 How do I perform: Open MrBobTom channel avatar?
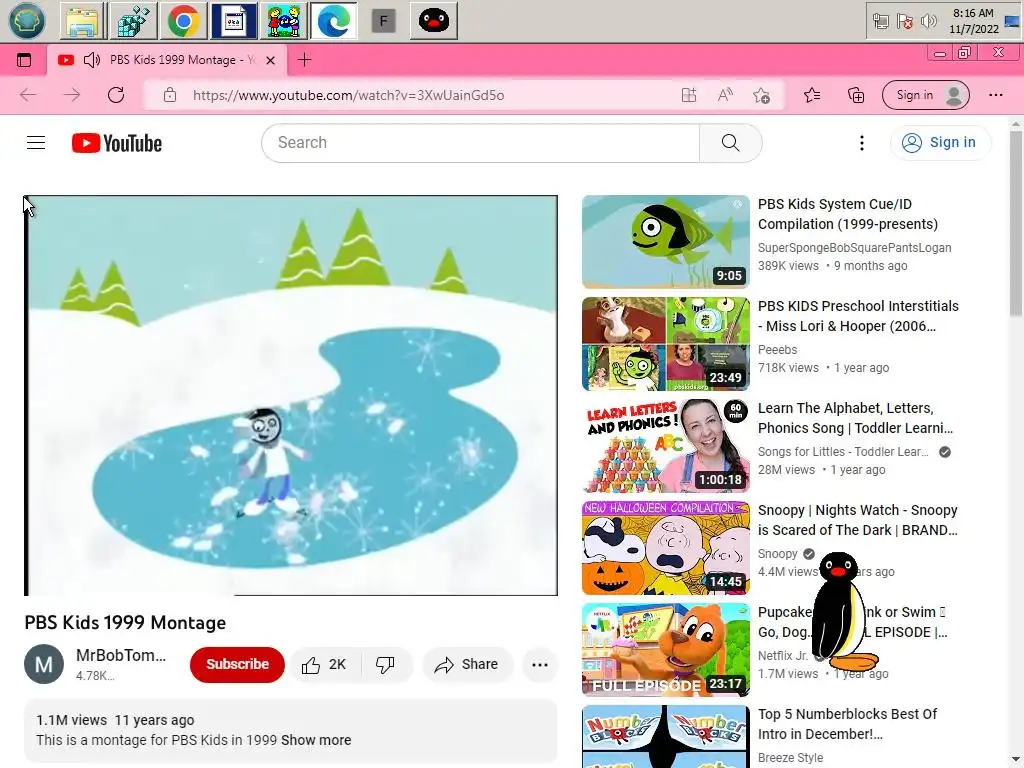44,664
